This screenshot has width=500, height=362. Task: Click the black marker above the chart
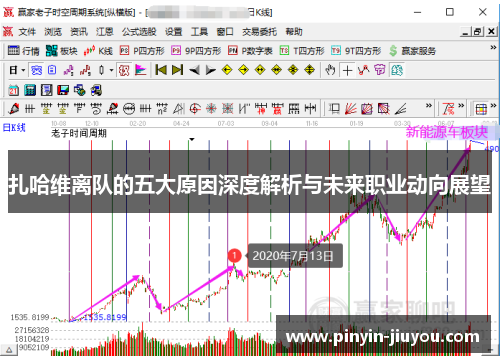coord(192,139)
